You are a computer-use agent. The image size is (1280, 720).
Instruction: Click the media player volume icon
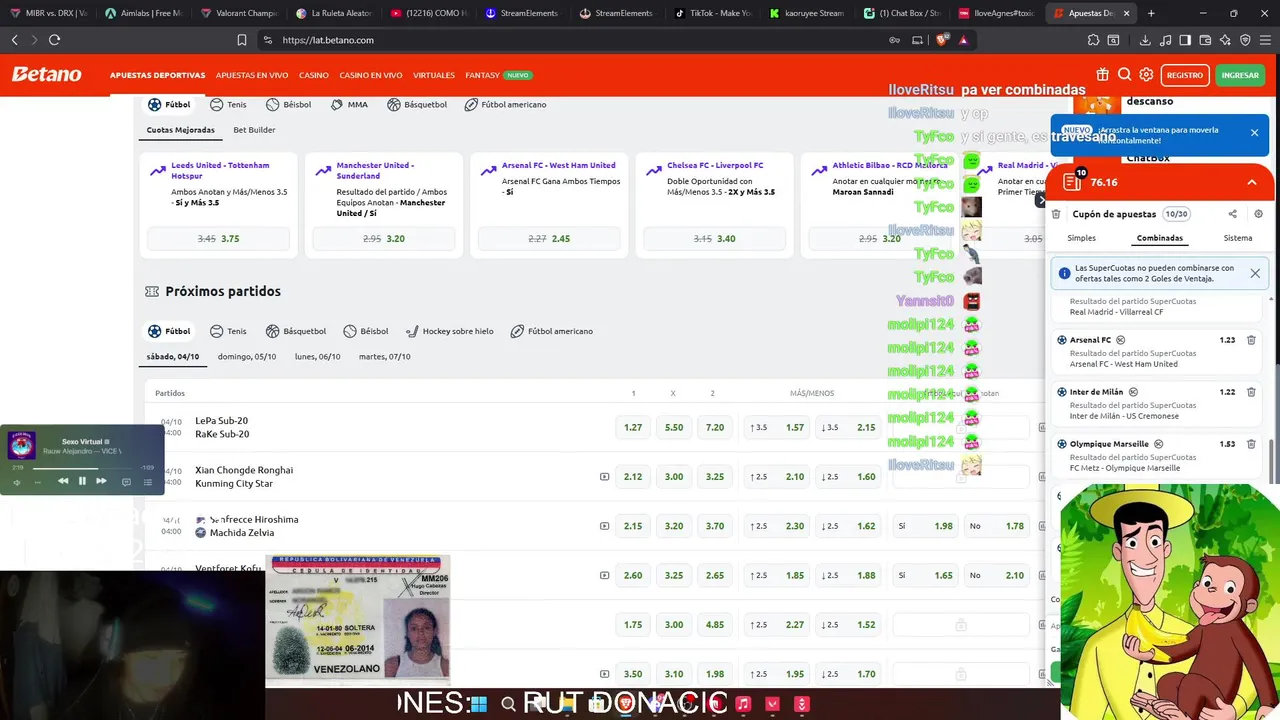coord(17,482)
